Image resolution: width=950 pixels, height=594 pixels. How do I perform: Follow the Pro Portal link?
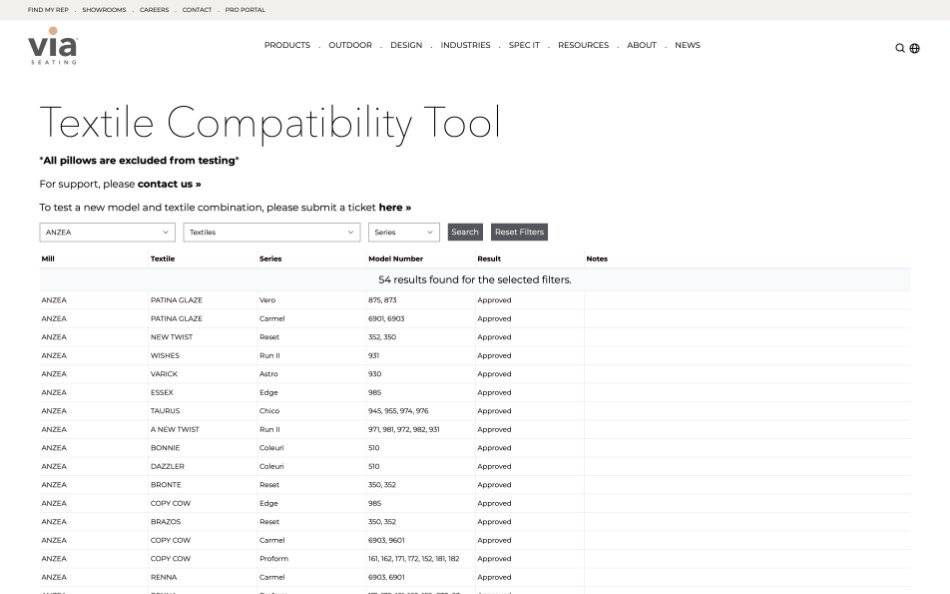[245, 10]
